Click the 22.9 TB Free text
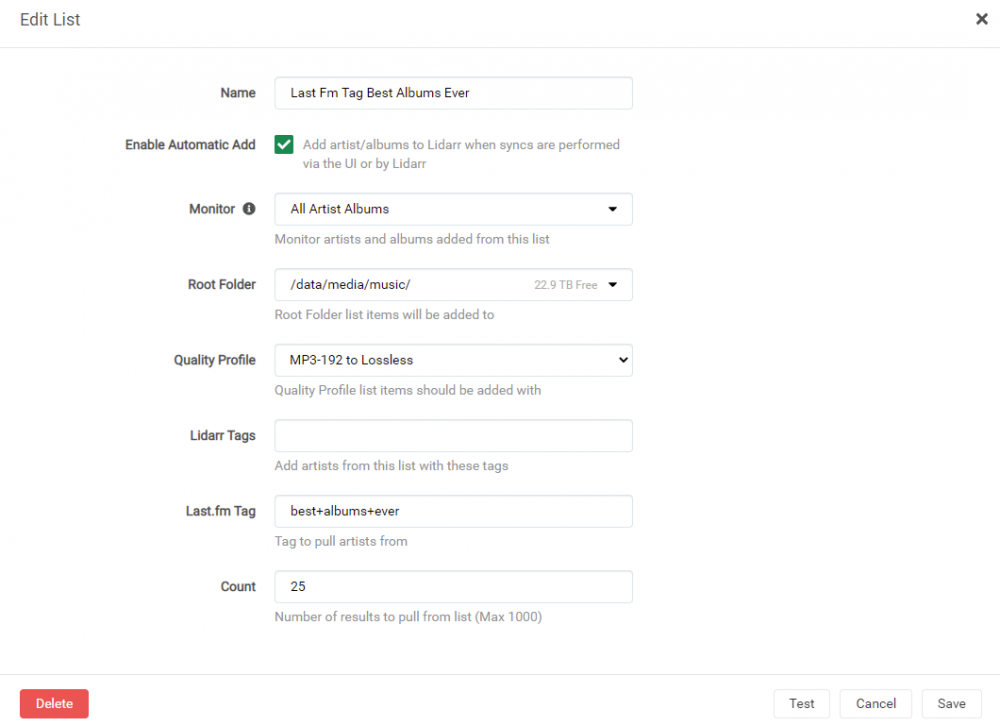The image size is (1000, 726). (566, 285)
